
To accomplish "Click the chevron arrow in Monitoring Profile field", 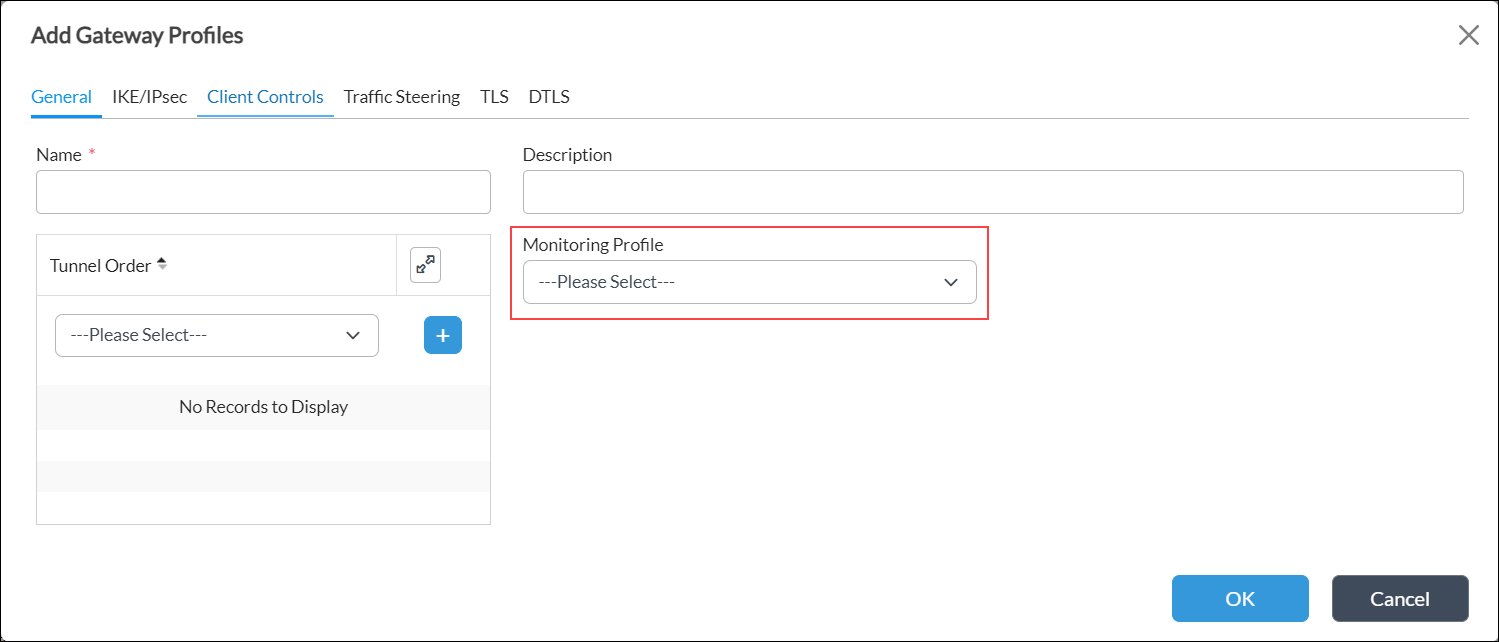I will [x=951, y=282].
